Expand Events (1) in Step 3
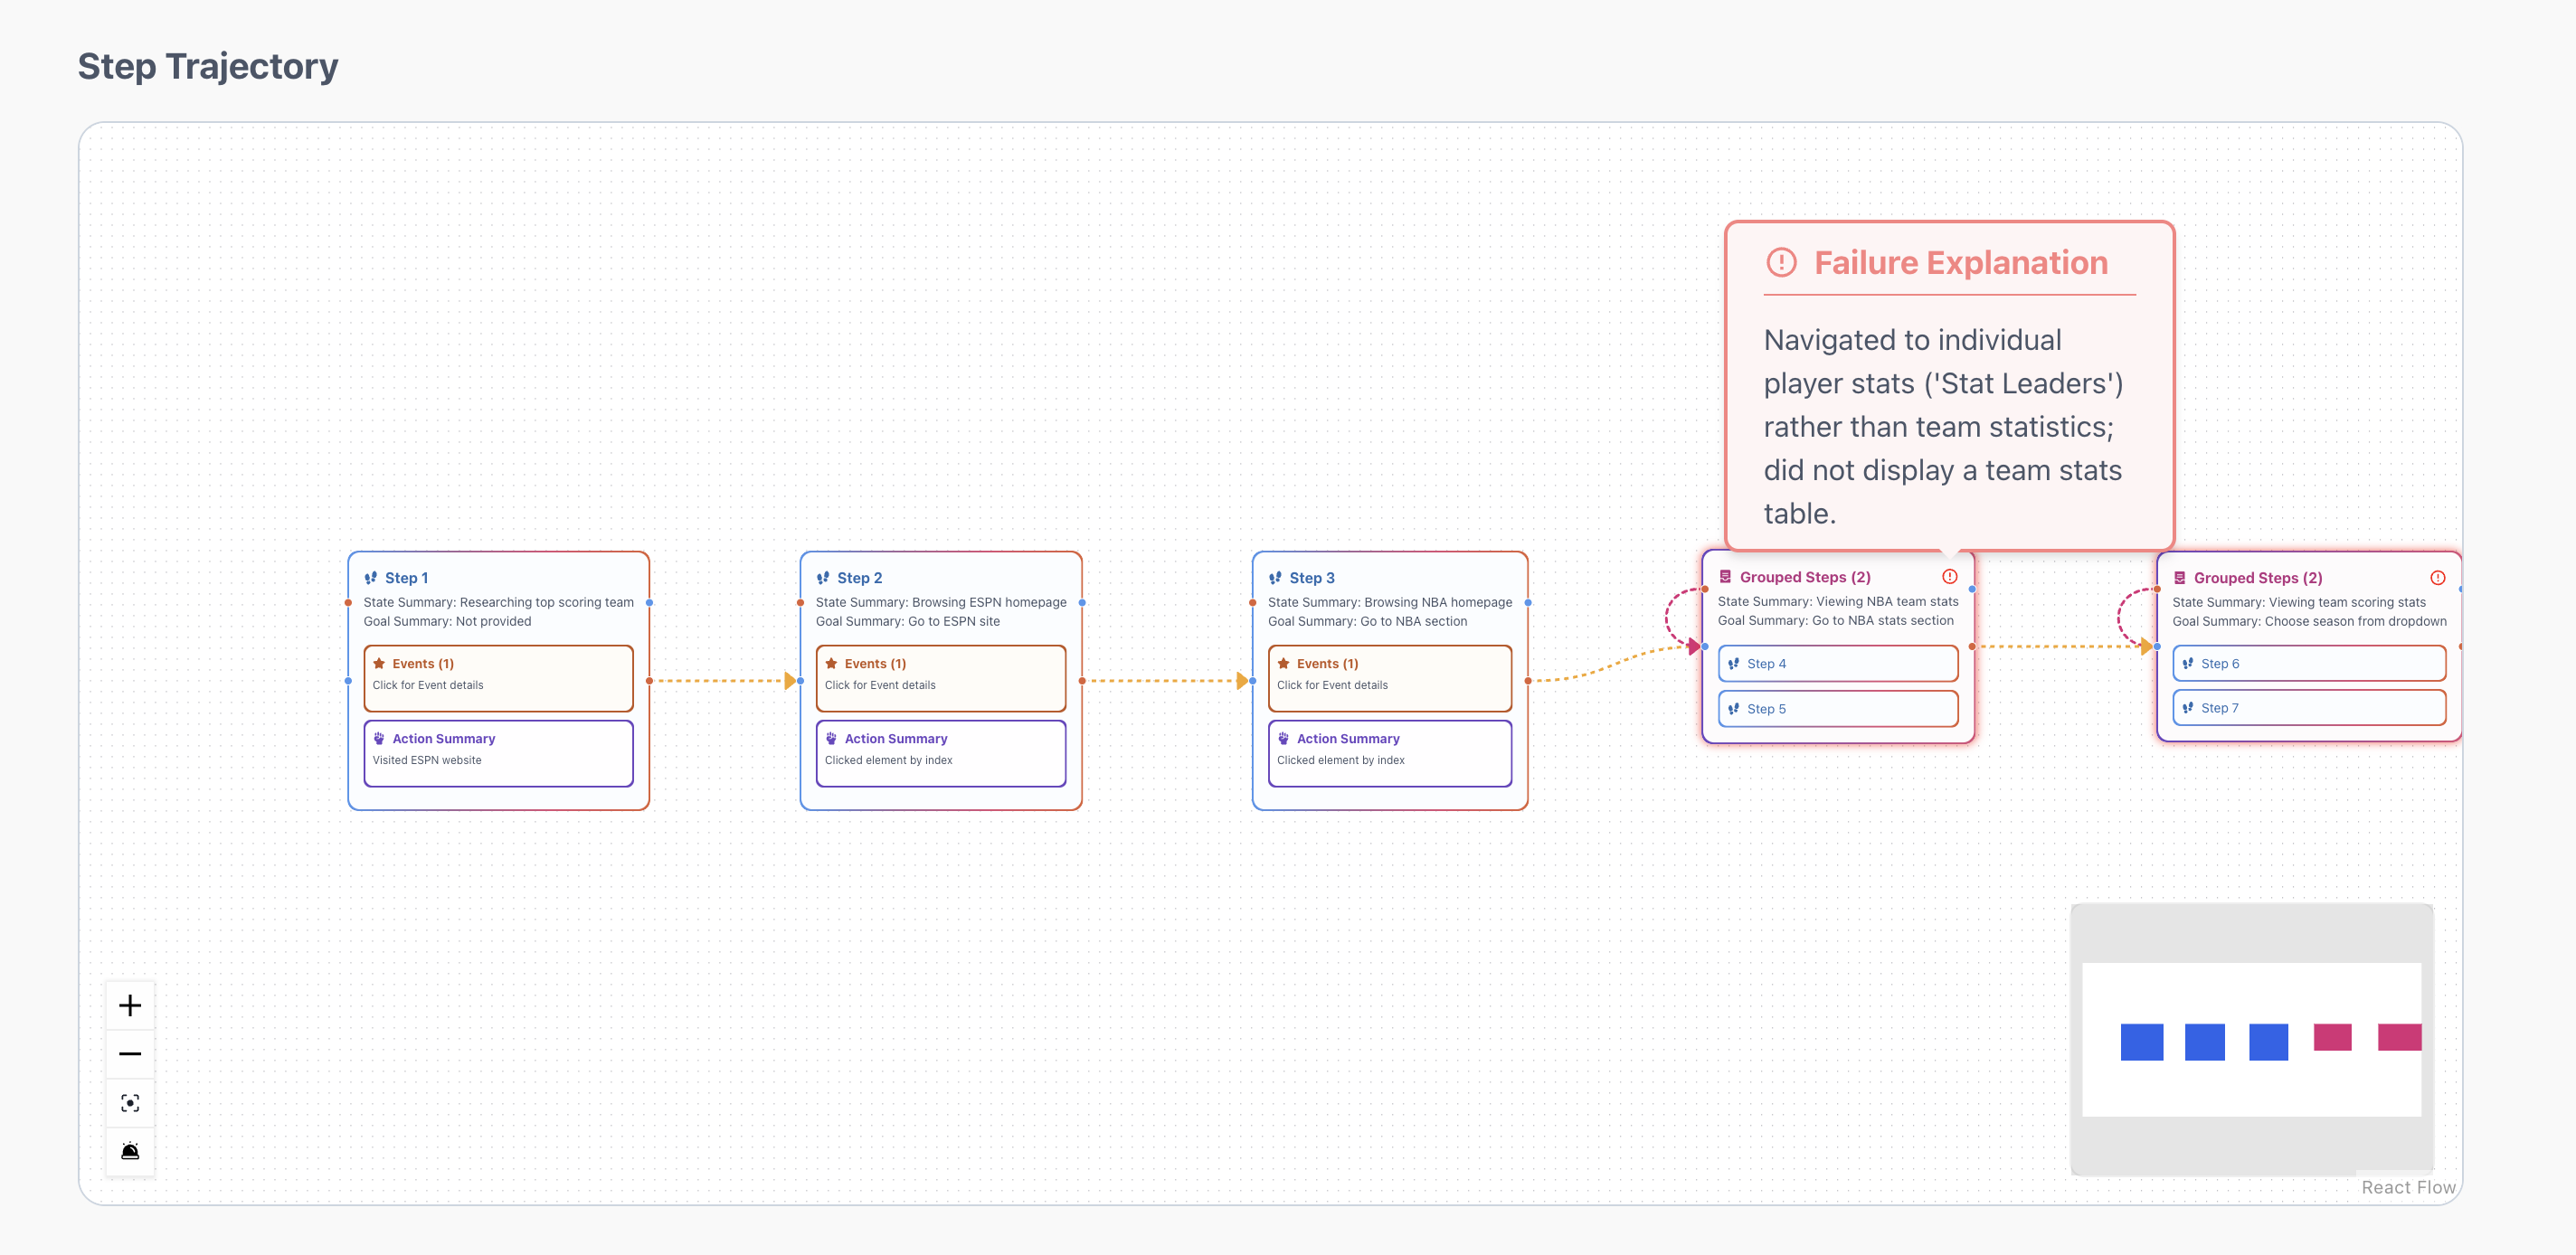This screenshot has width=2576, height=1255. [1389, 677]
